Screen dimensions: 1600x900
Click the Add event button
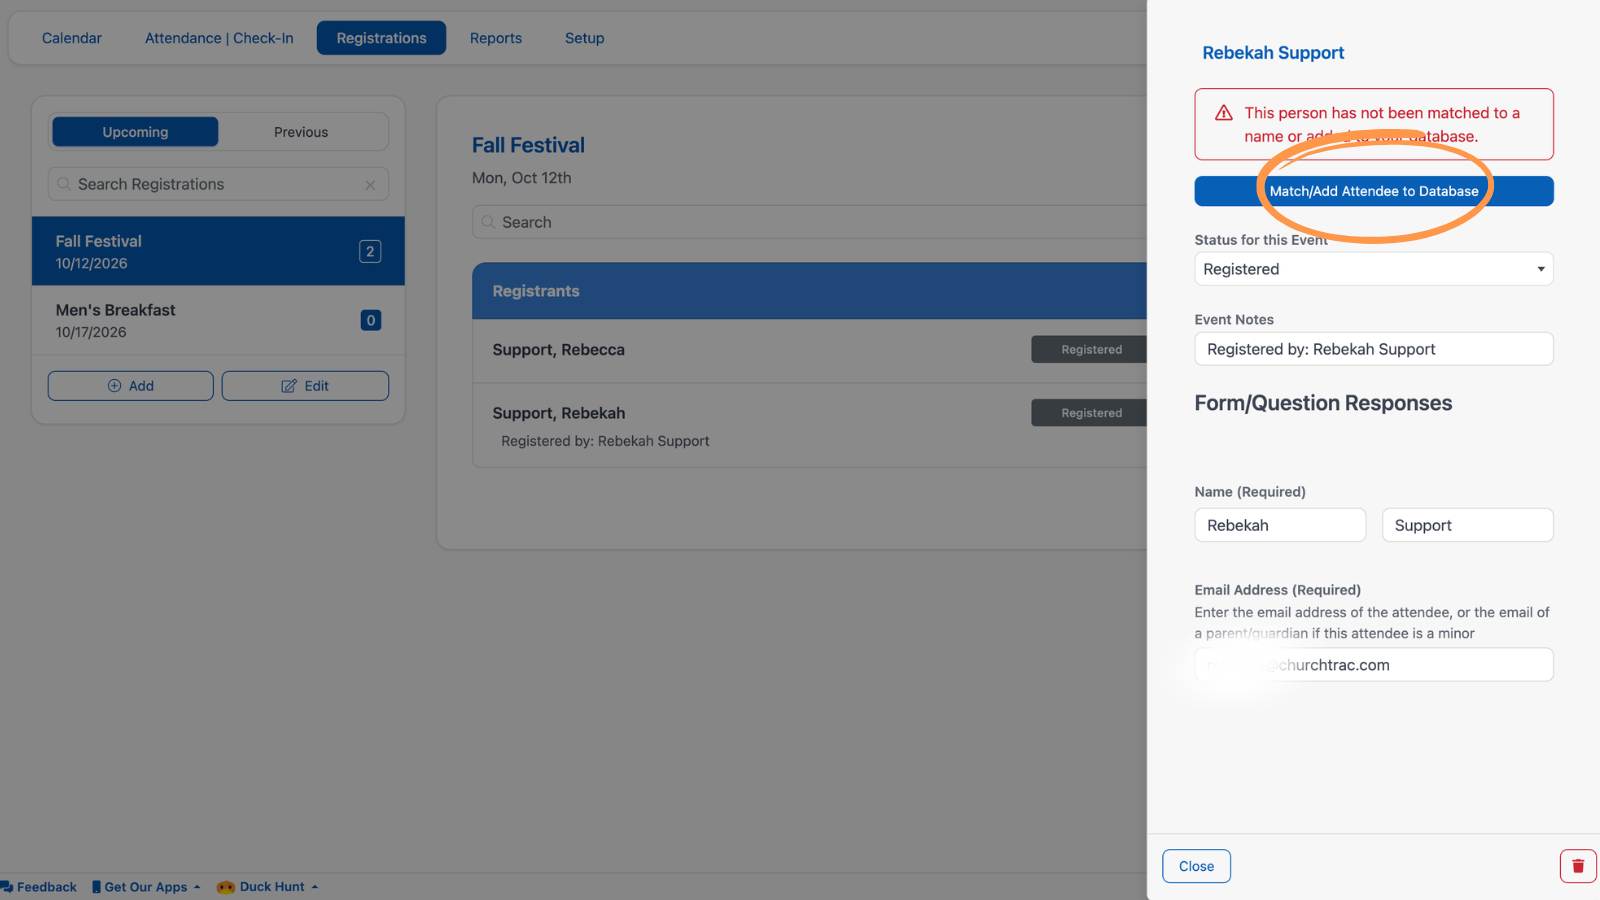point(131,386)
